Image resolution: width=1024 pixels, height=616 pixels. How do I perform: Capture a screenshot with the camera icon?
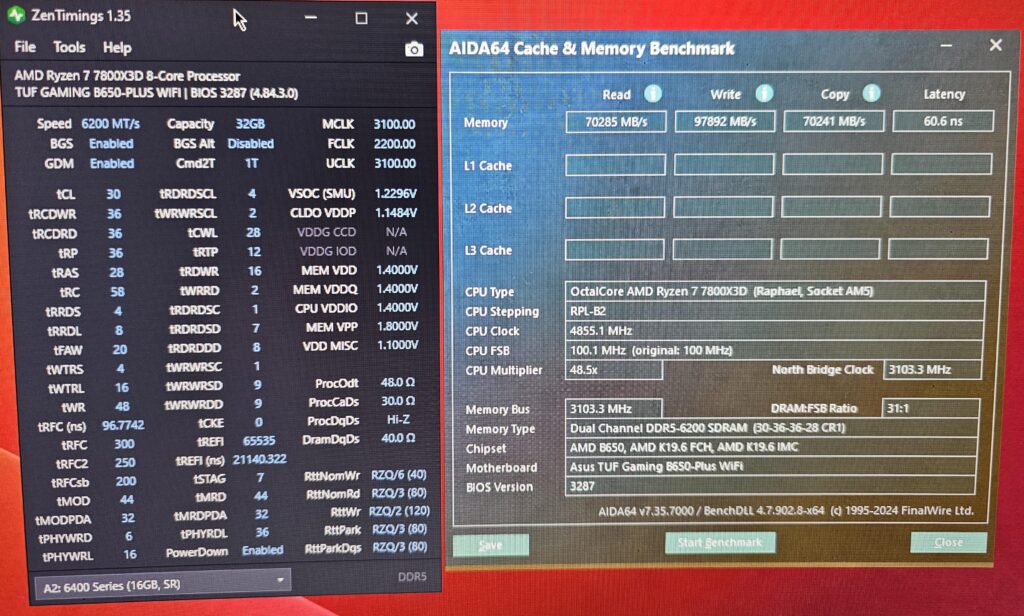414,46
